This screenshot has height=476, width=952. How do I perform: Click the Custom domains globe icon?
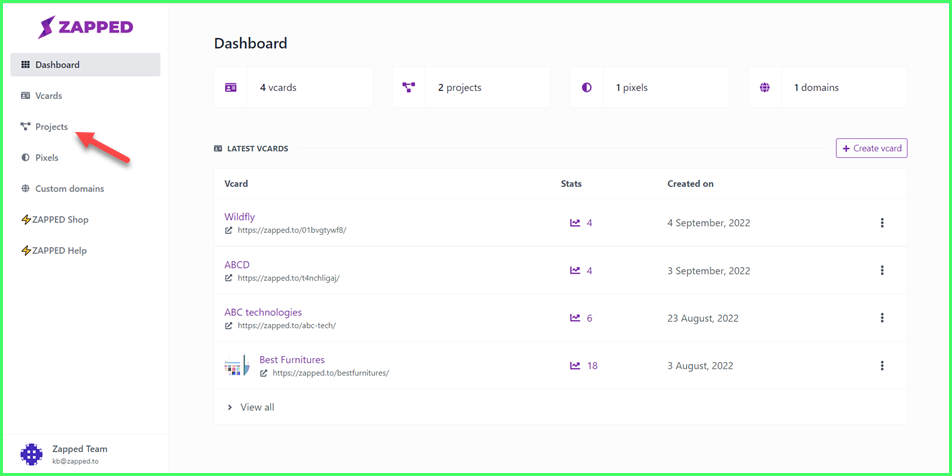(26, 188)
